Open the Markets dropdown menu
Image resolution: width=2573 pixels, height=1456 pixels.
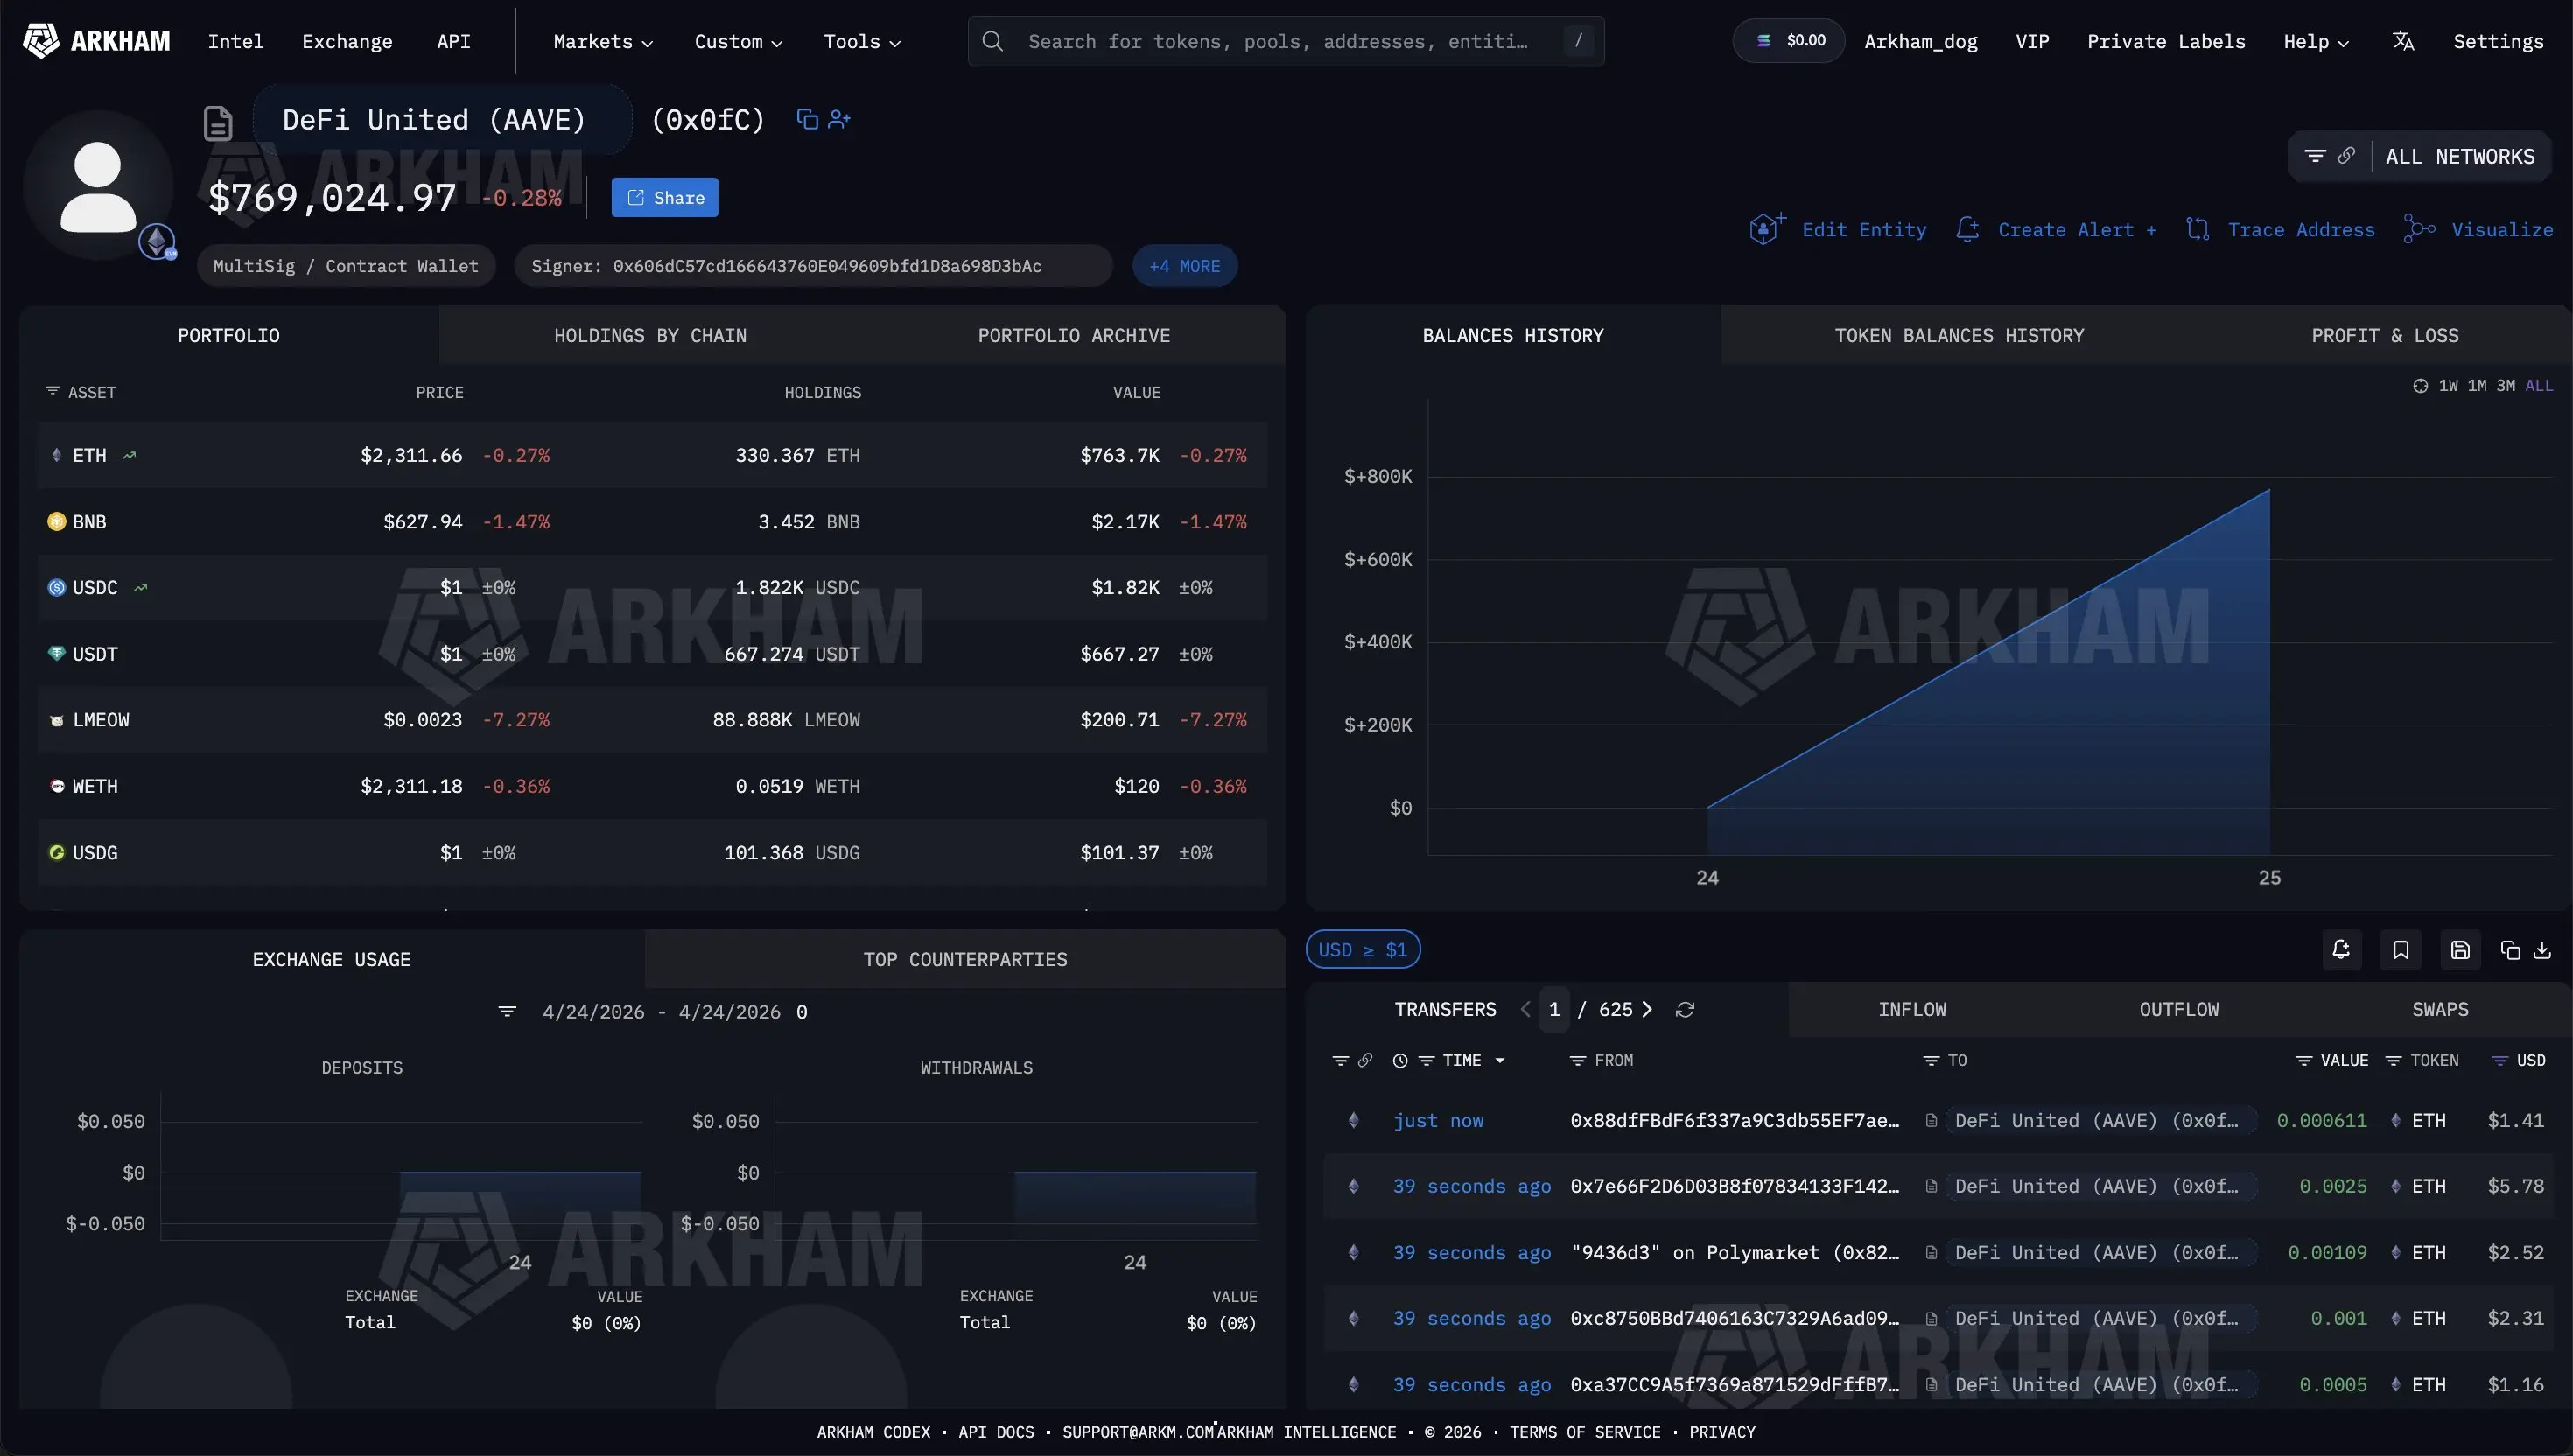point(602,41)
